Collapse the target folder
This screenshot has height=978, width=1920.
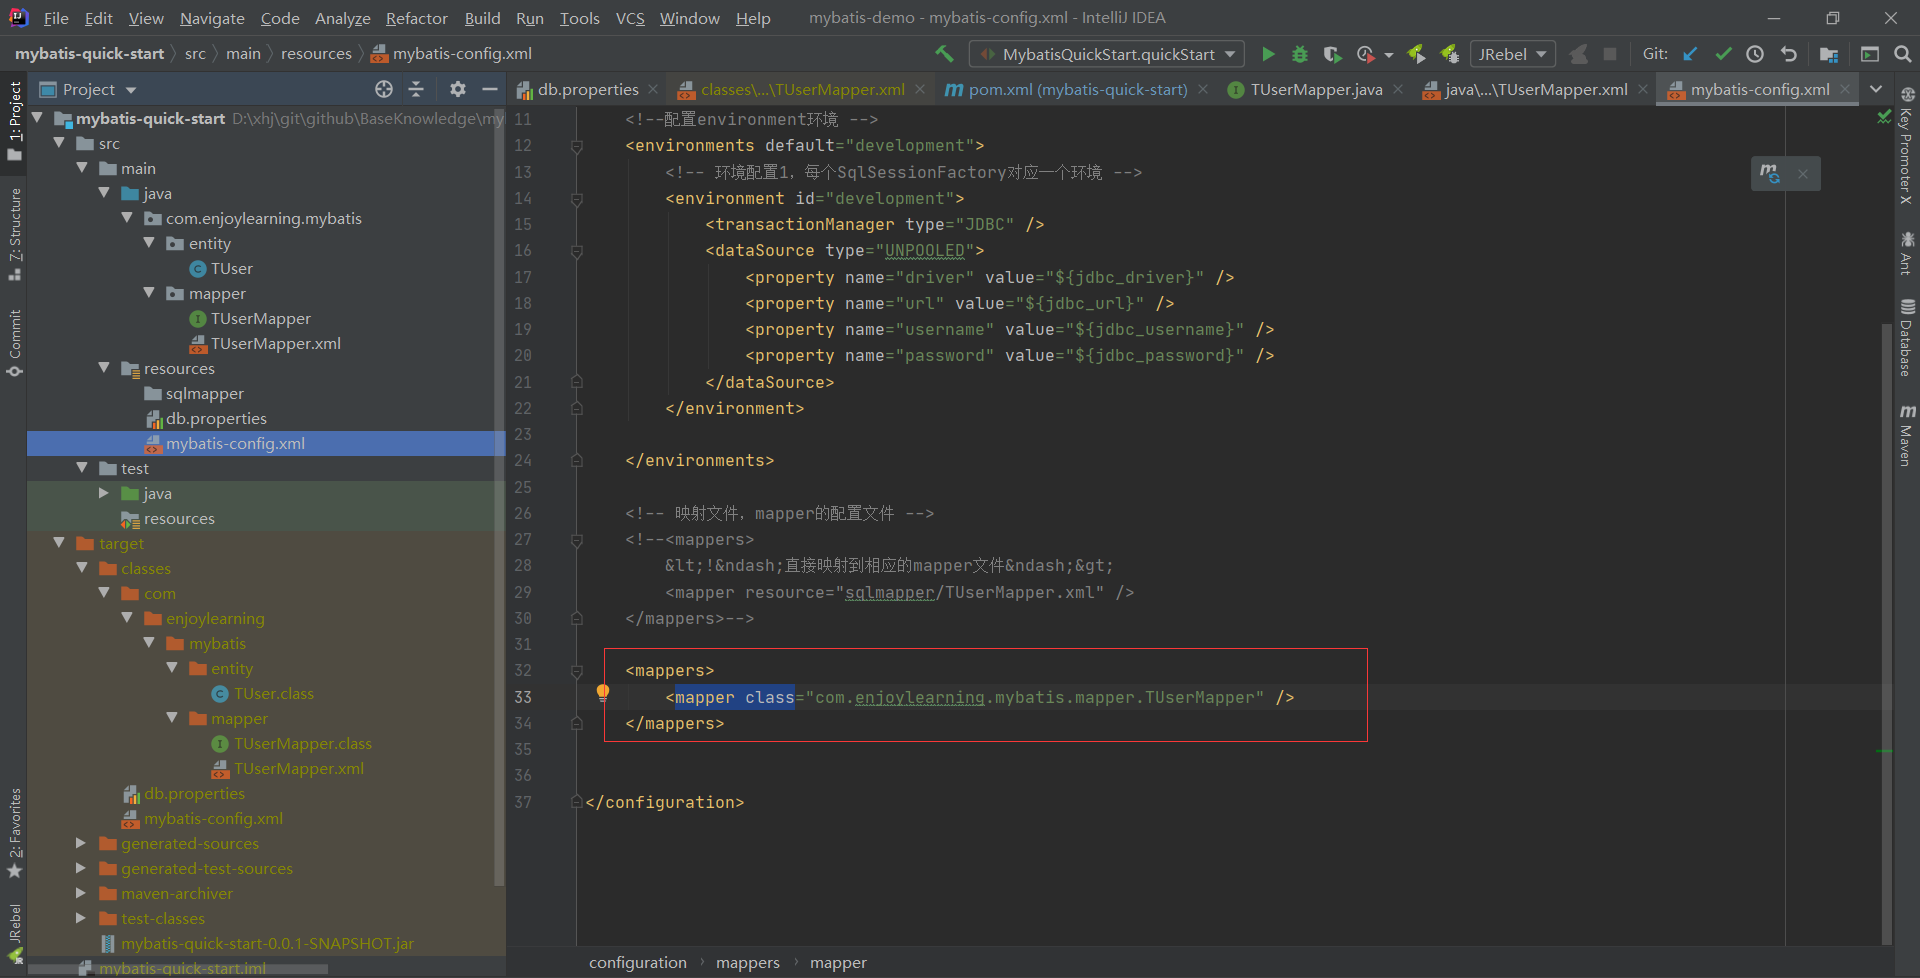58,543
